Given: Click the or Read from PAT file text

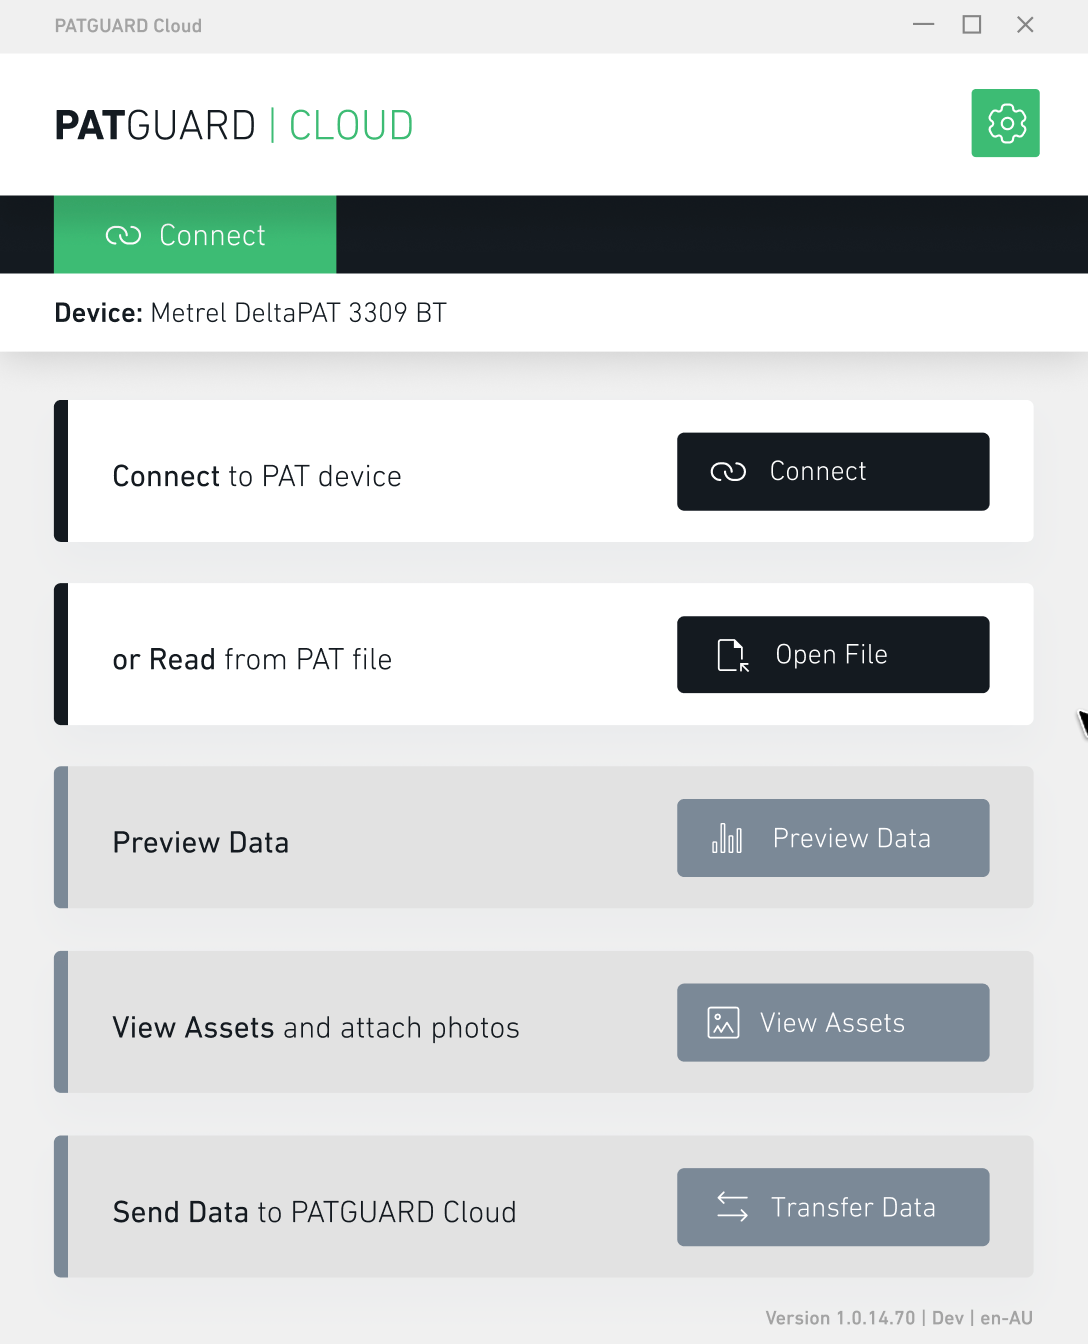Looking at the screenshot, I should point(252,660).
